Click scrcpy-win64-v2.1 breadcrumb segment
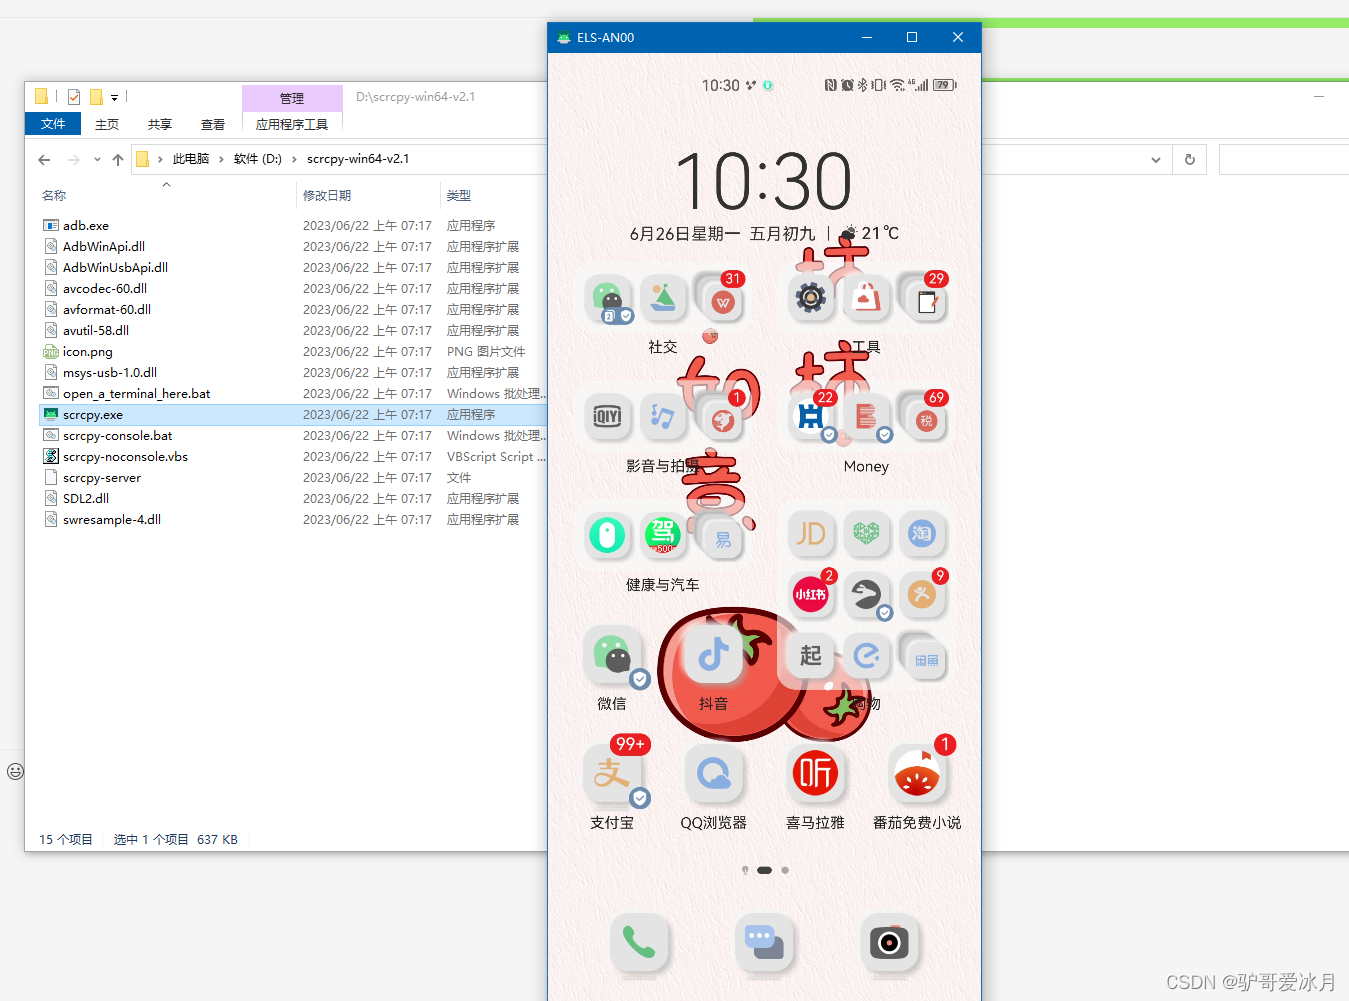1349x1001 pixels. tap(358, 159)
